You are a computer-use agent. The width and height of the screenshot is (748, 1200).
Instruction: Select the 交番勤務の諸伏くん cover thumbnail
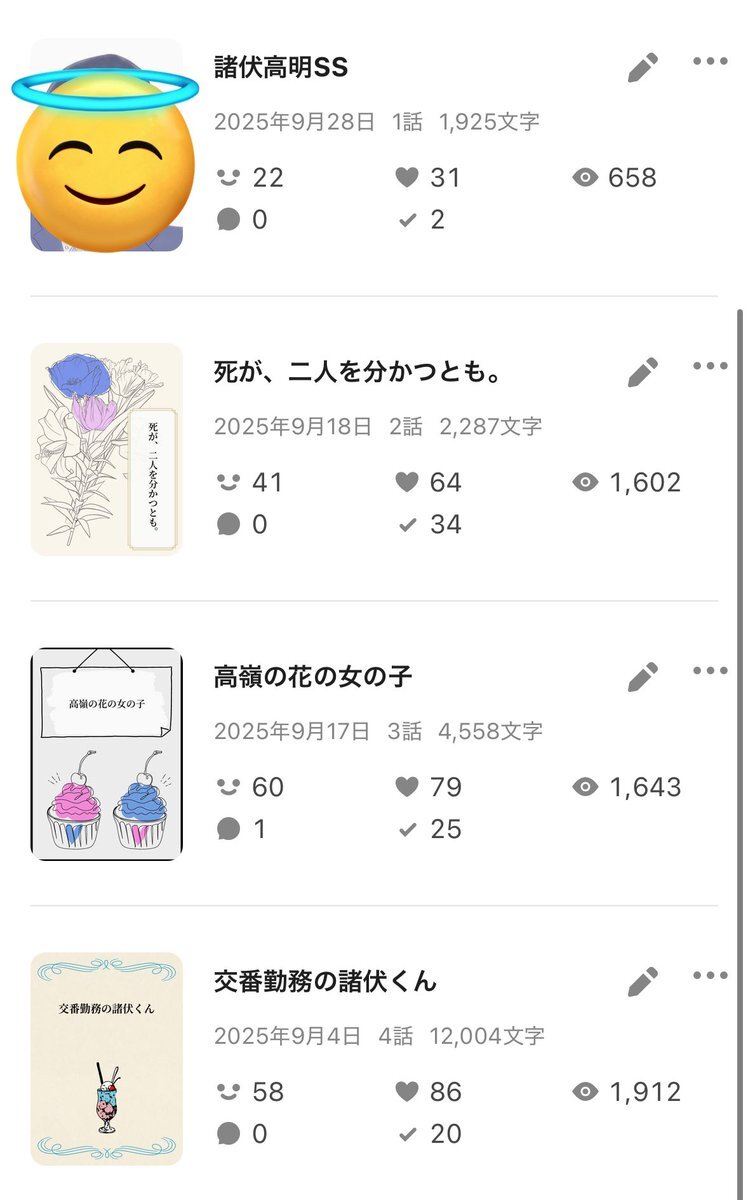107,1059
